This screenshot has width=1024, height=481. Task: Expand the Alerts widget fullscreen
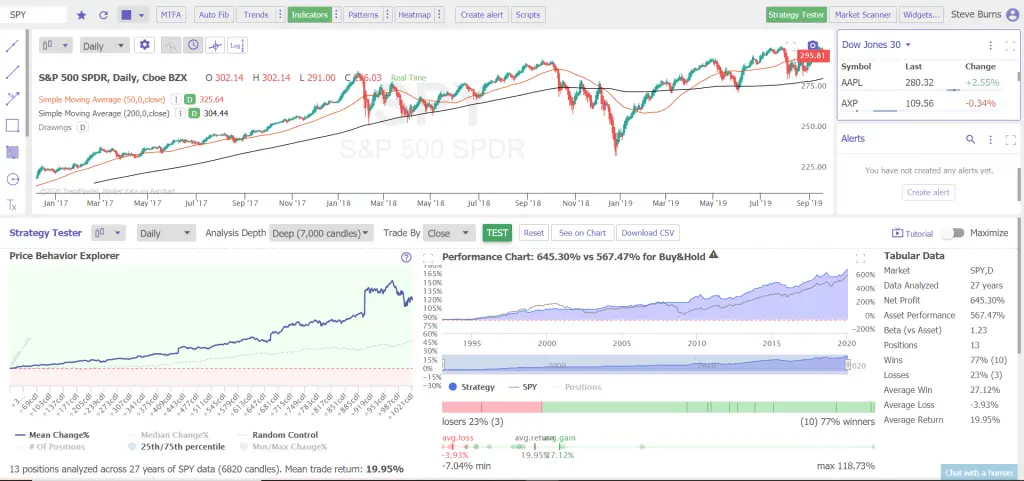(1010, 139)
